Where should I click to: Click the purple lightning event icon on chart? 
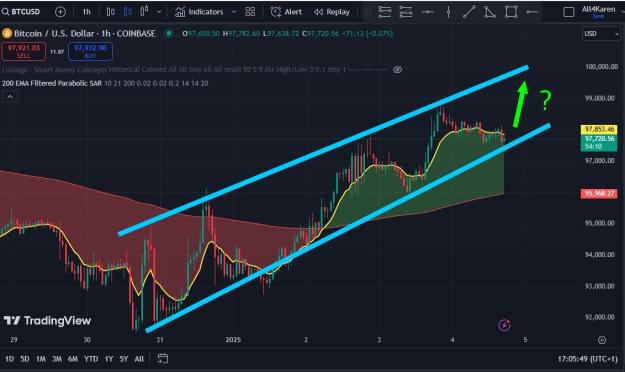pyautogui.click(x=504, y=325)
